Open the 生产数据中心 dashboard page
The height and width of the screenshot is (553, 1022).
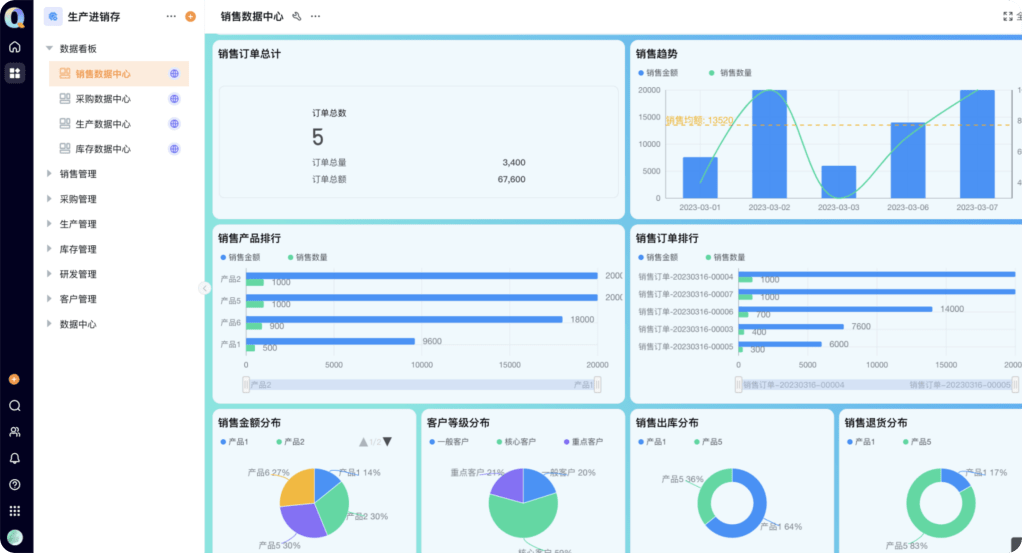[102, 124]
